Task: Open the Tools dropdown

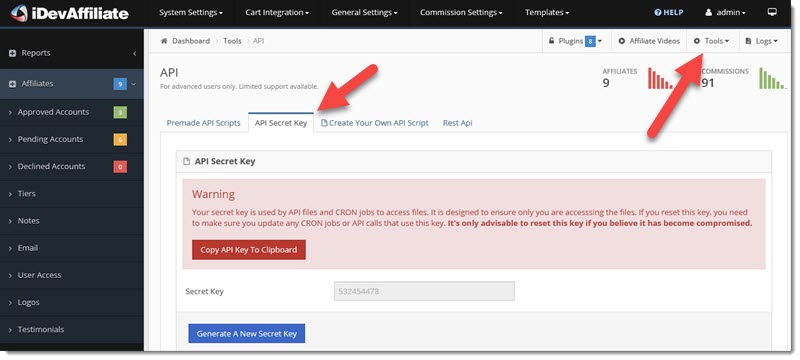Action: click(711, 41)
